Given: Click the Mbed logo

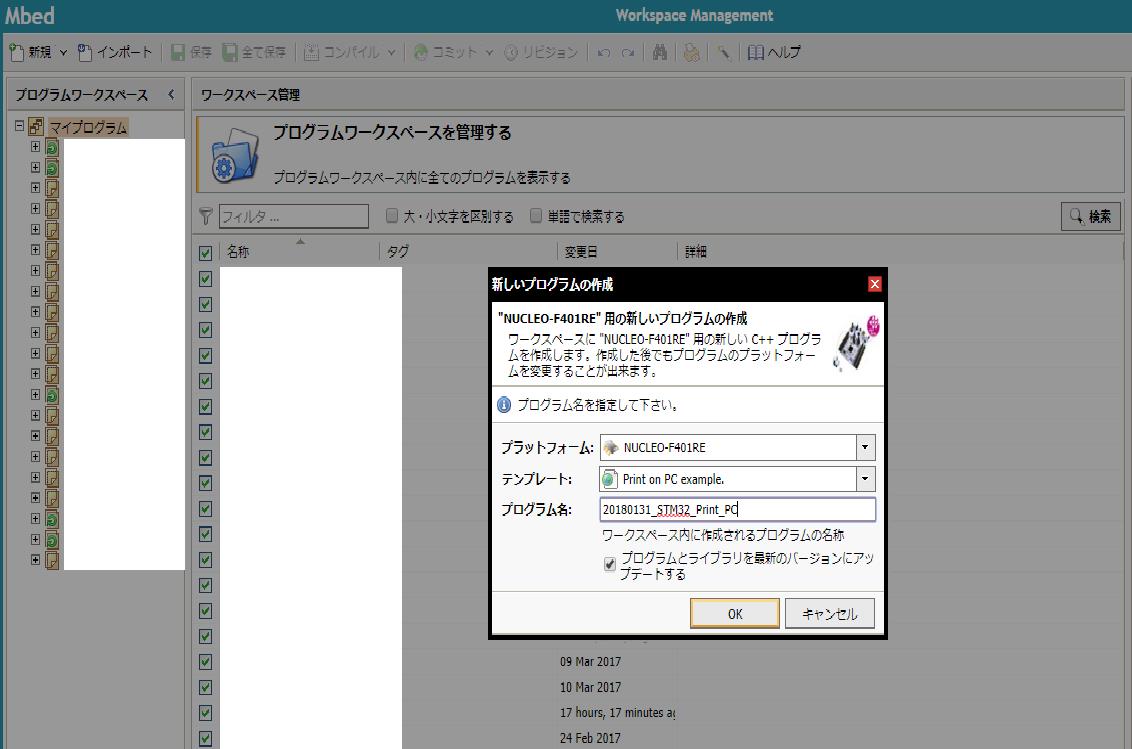Looking at the screenshot, I should point(30,15).
